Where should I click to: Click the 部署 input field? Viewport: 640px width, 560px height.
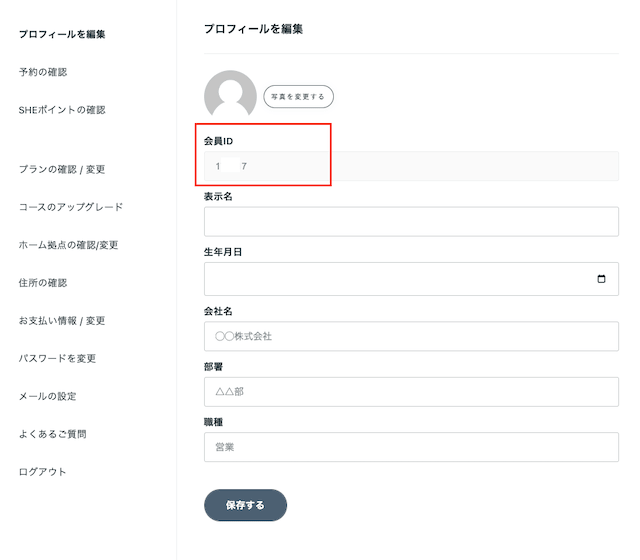coord(411,391)
